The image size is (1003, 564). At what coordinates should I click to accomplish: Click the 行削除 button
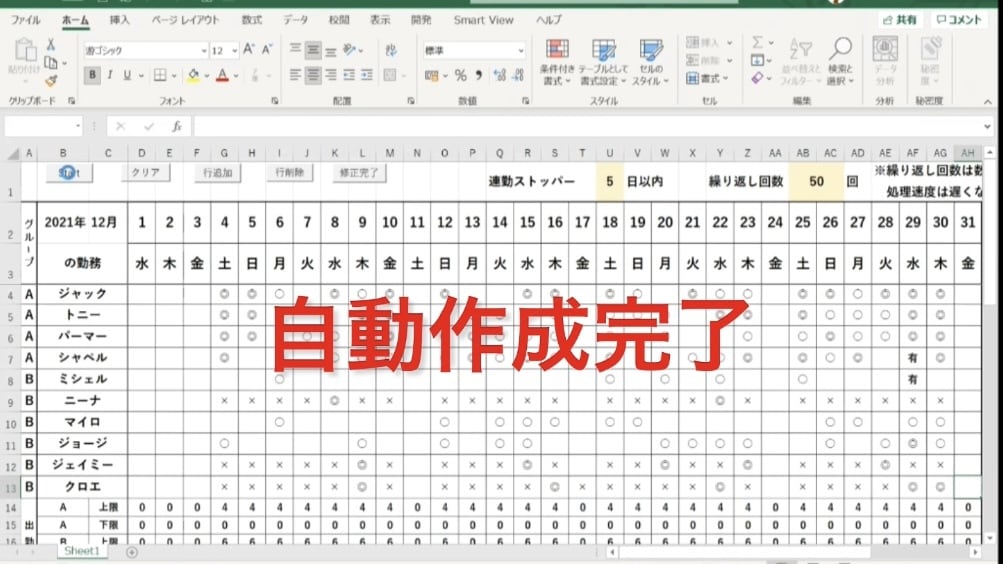coord(290,173)
